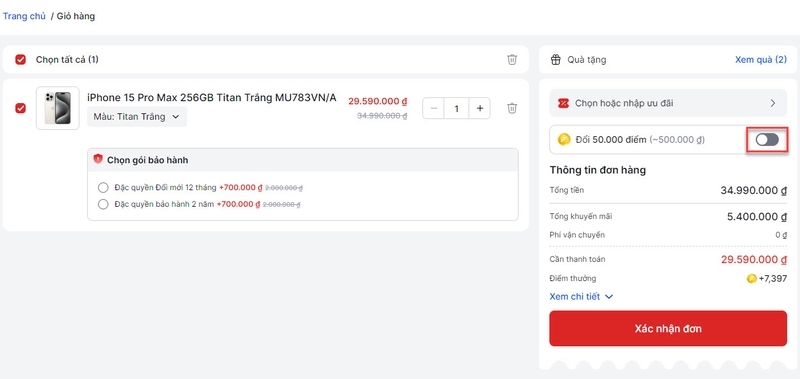Open Chọn hoặc nhập ưu đãi chevron

pos(772,103)
